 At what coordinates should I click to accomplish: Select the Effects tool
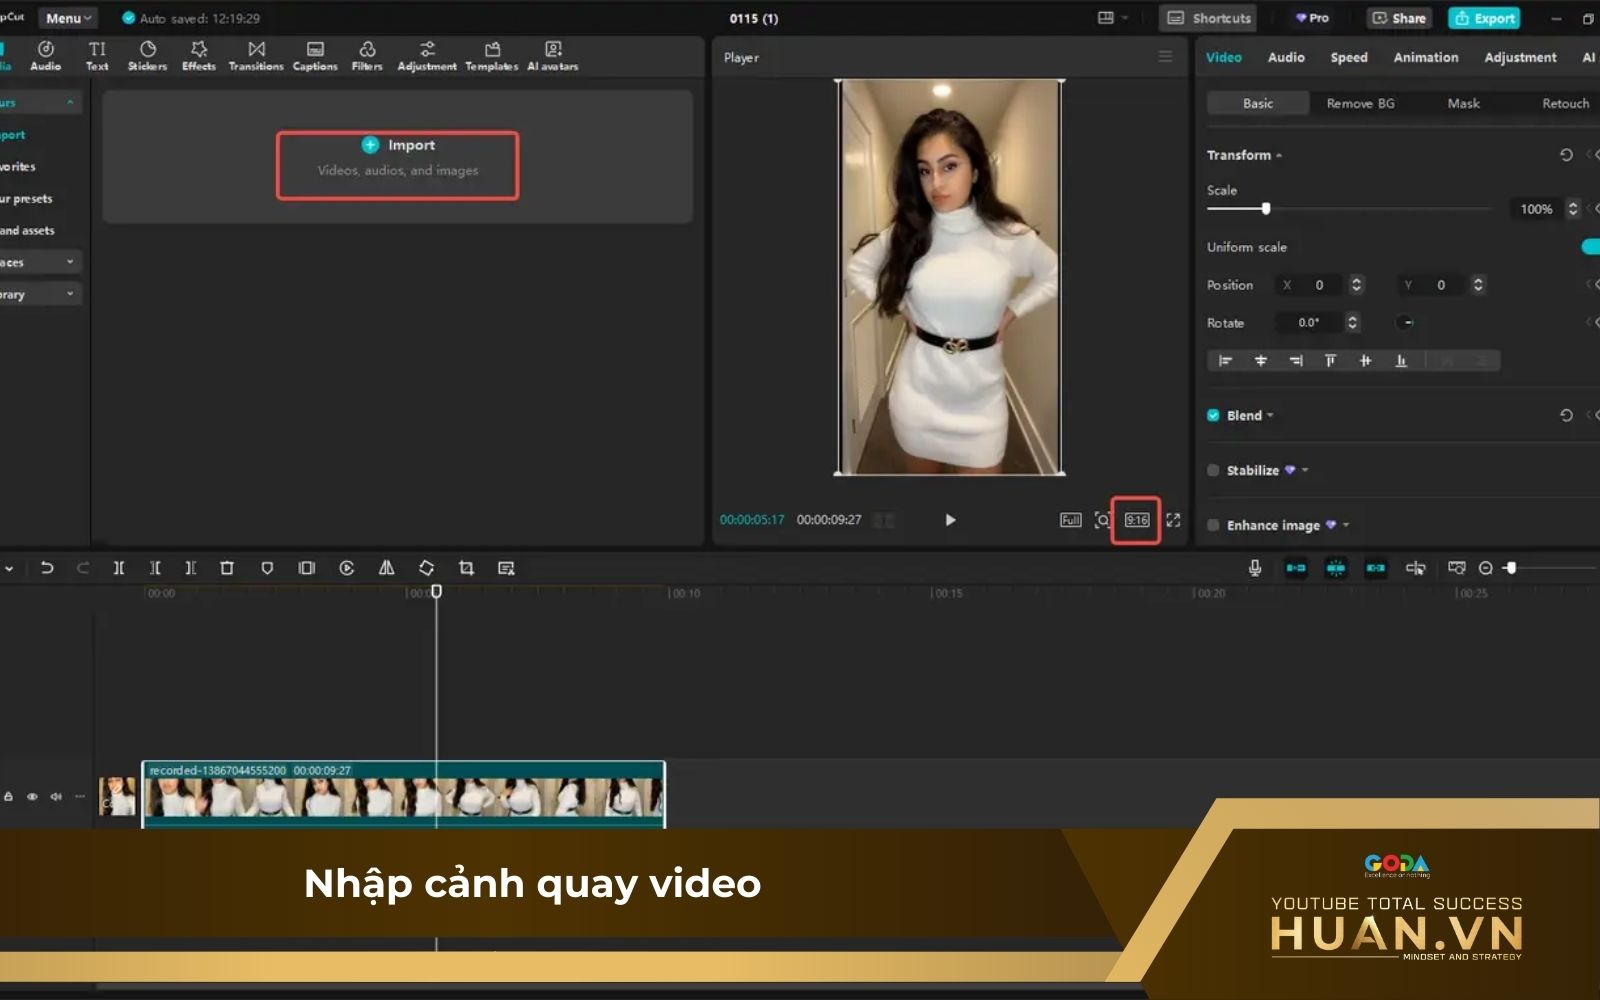198,55
